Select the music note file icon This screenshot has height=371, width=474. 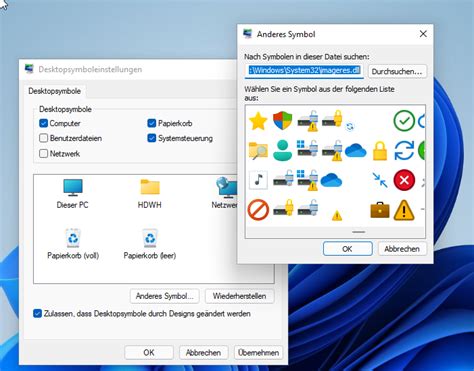(x=258, y=180)
